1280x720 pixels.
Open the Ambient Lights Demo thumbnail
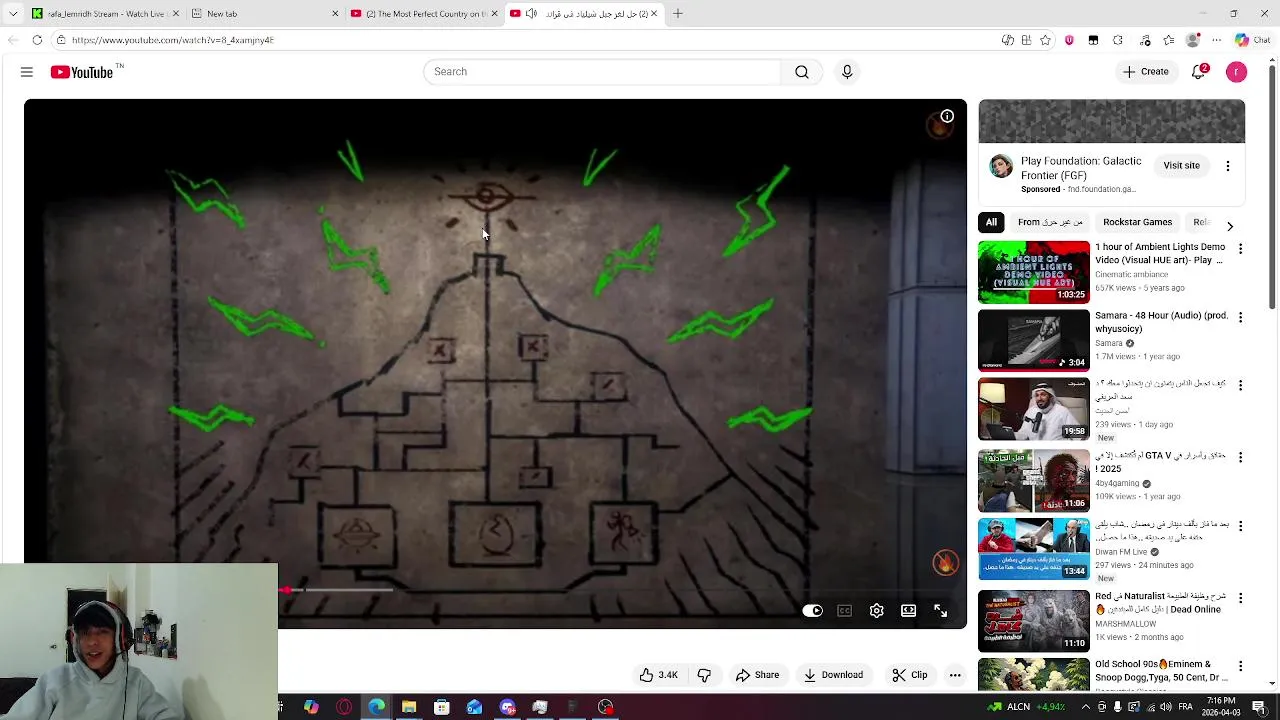[x=1033, y=272]
